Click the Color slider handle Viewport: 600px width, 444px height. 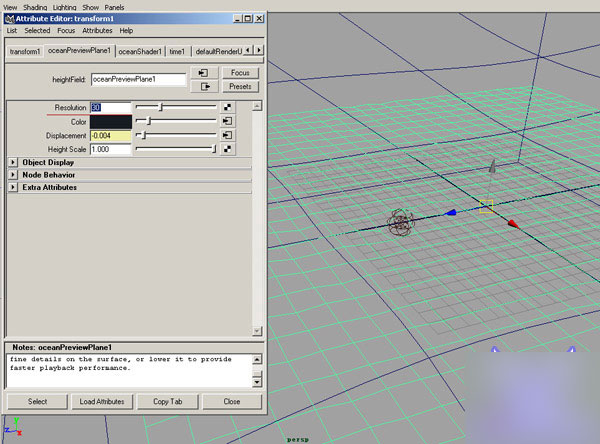(x=149, y=121)
